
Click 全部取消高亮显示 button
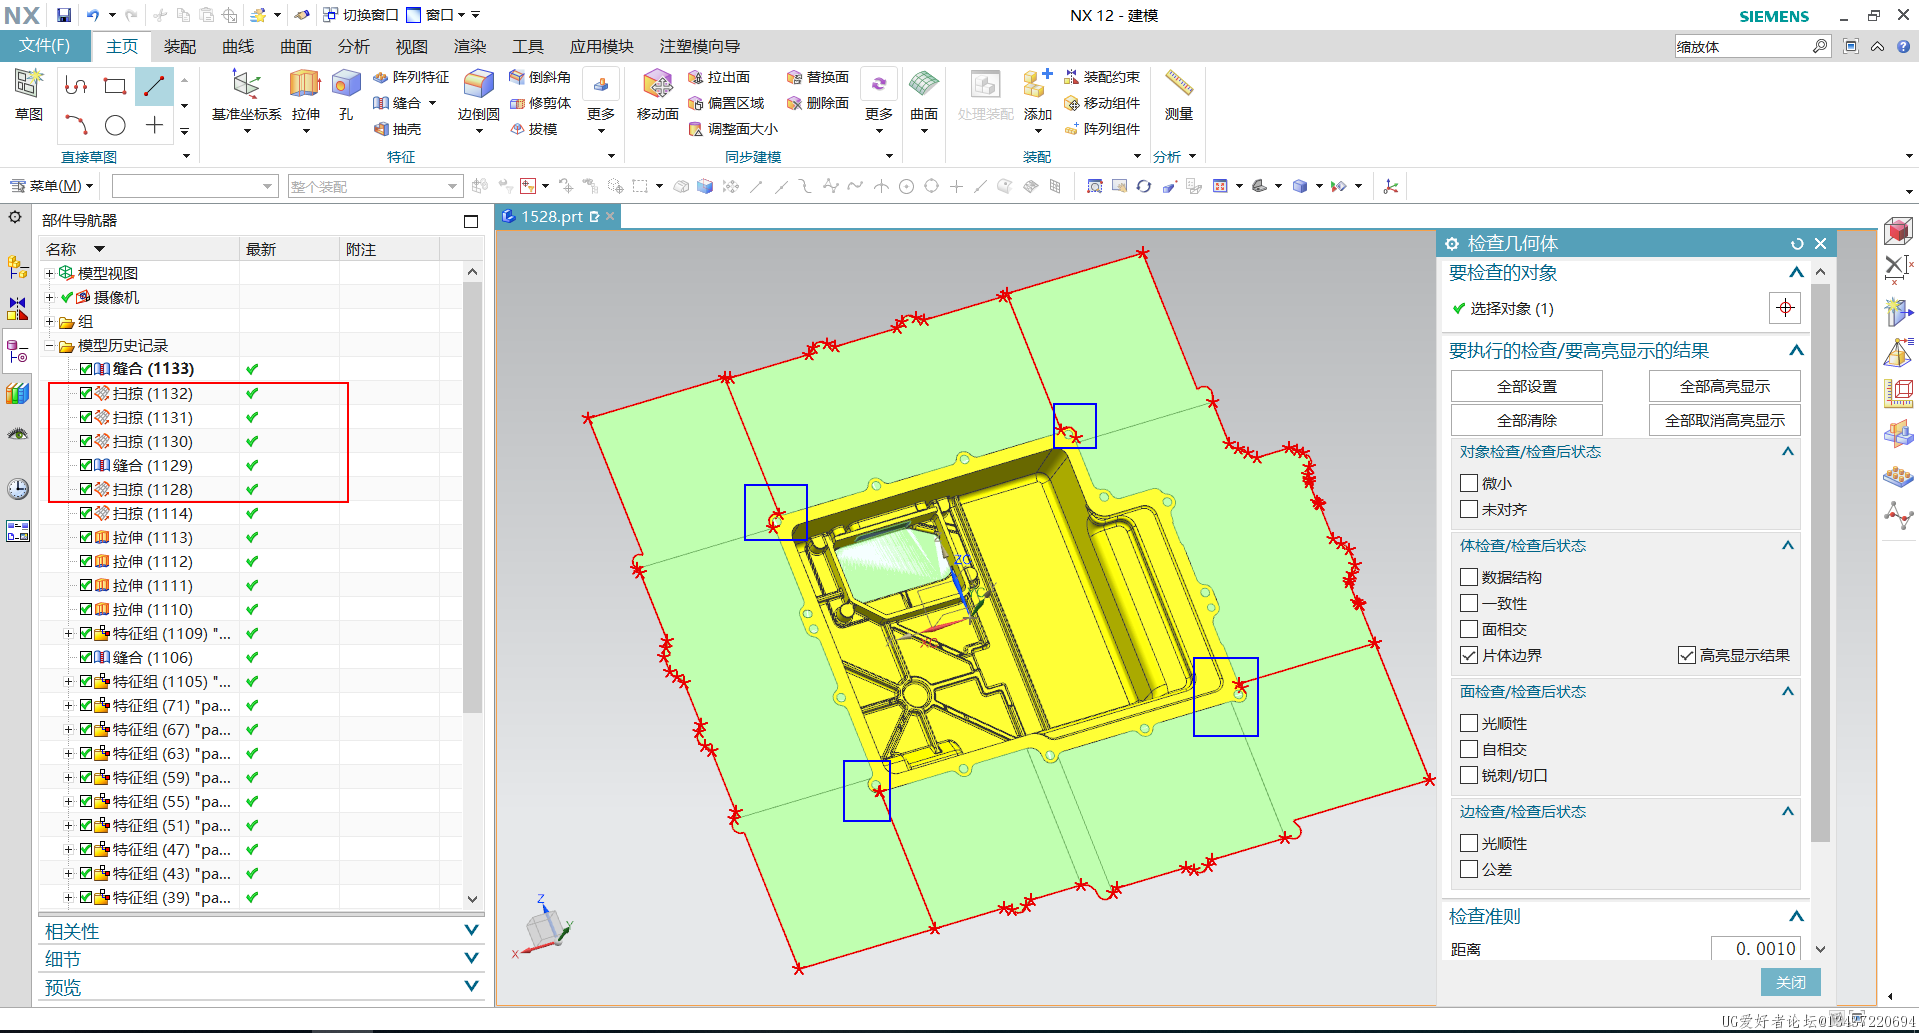[1725, 420]
